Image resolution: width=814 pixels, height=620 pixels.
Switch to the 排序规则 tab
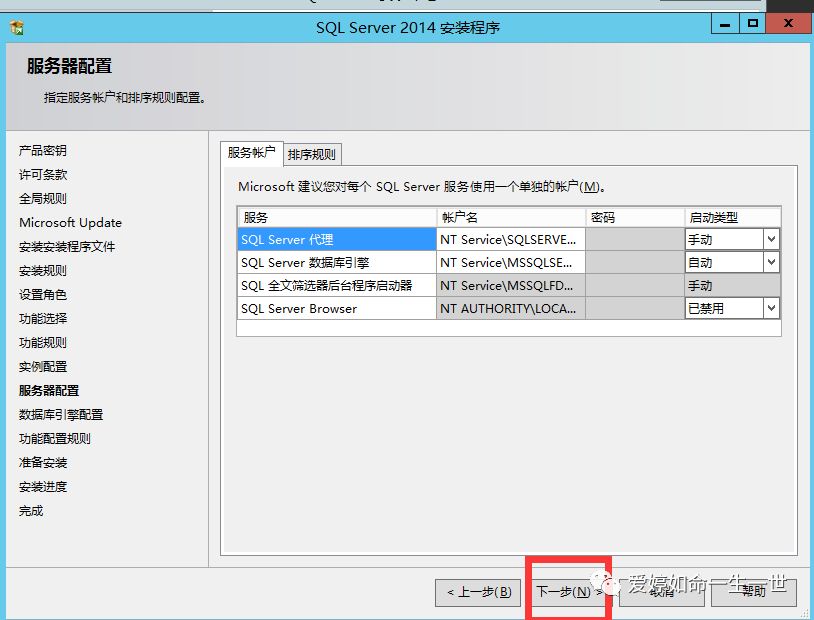point(312,154)
